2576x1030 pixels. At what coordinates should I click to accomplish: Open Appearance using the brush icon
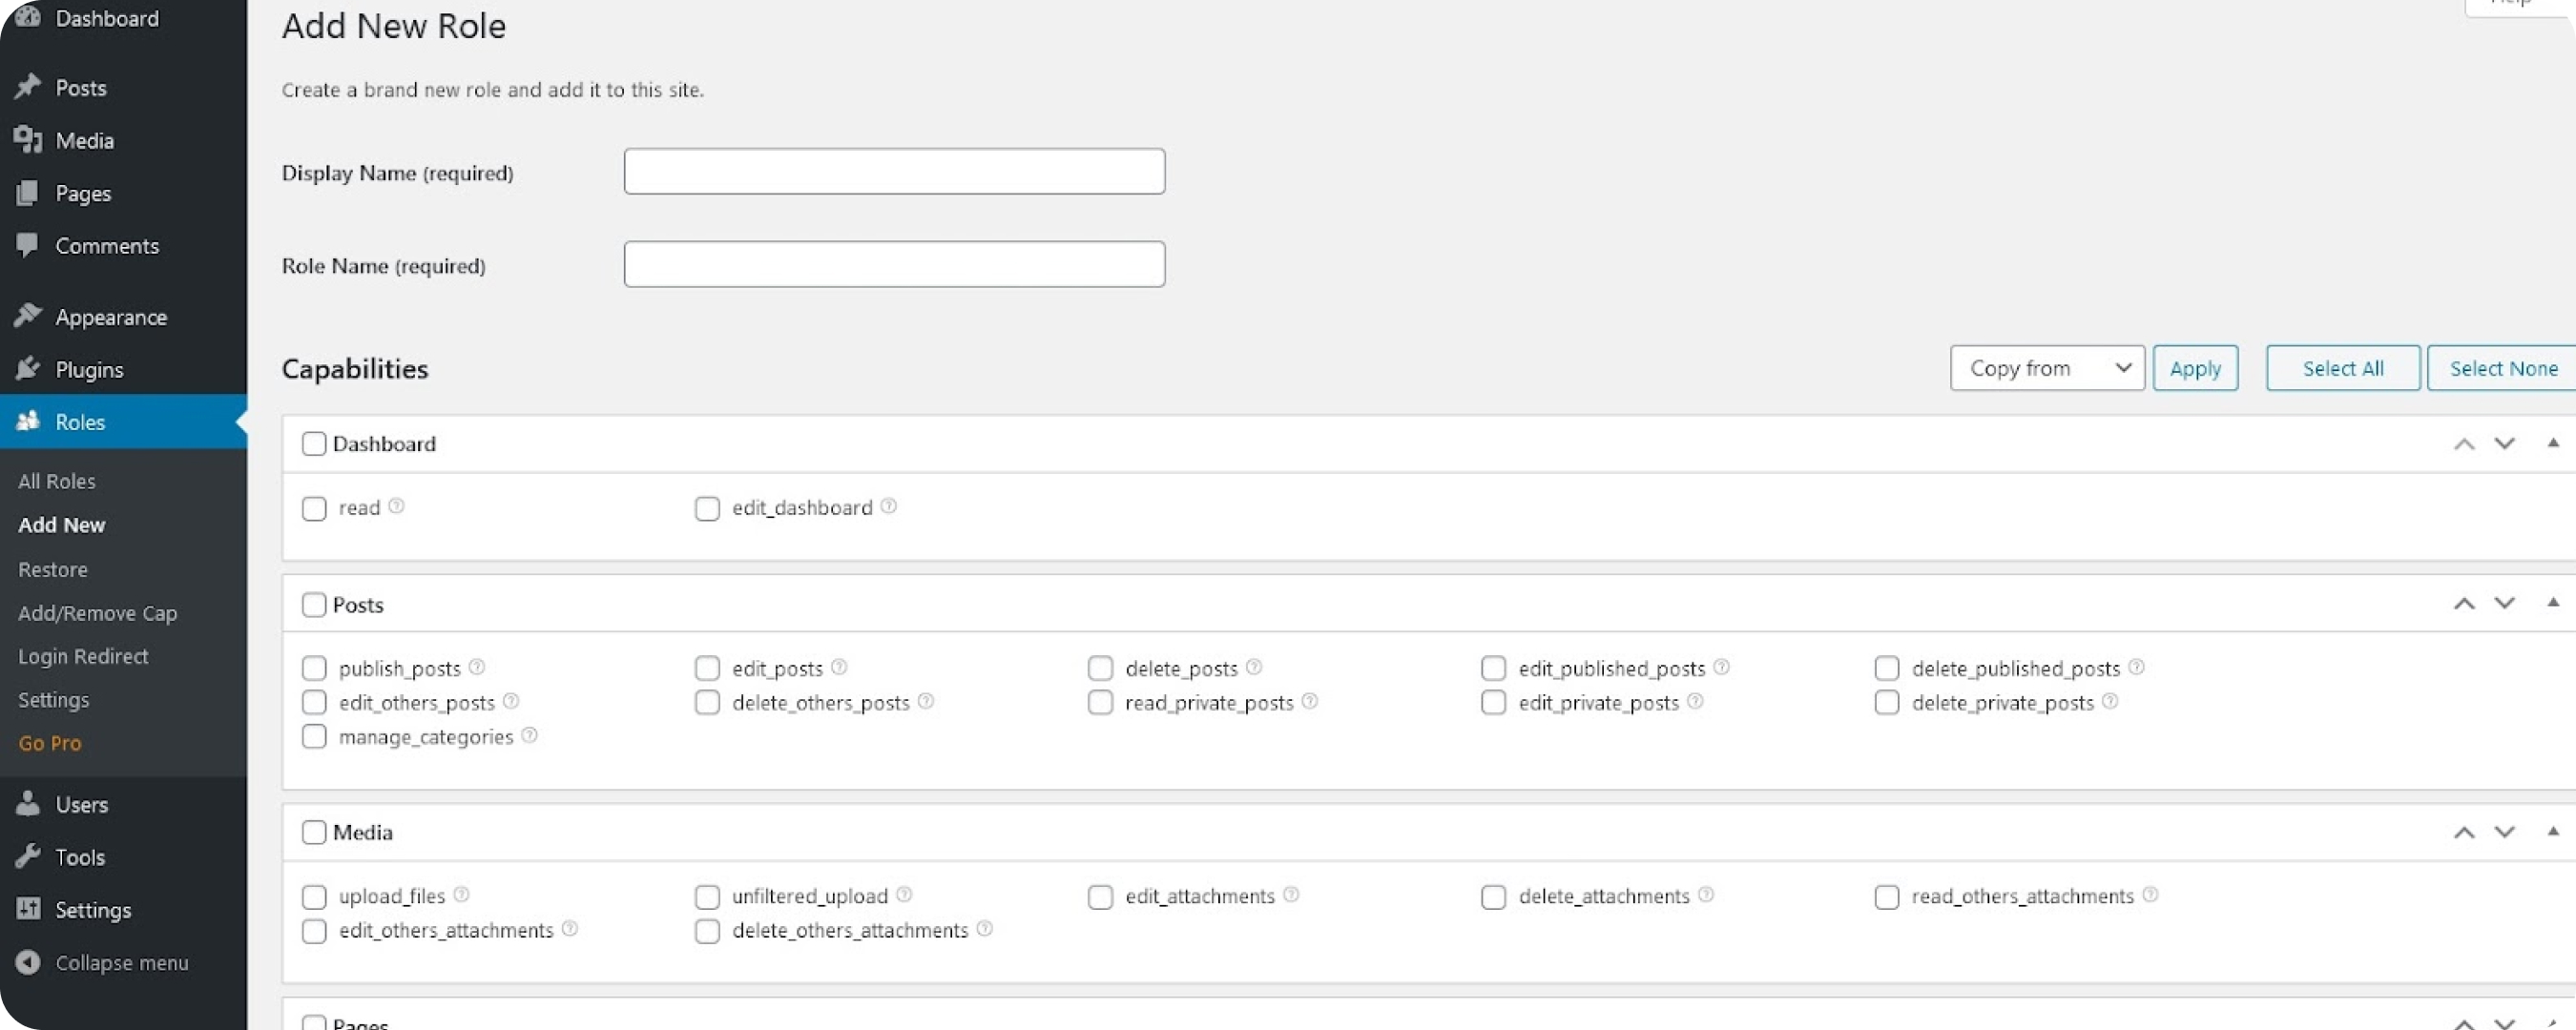[29, 315]
